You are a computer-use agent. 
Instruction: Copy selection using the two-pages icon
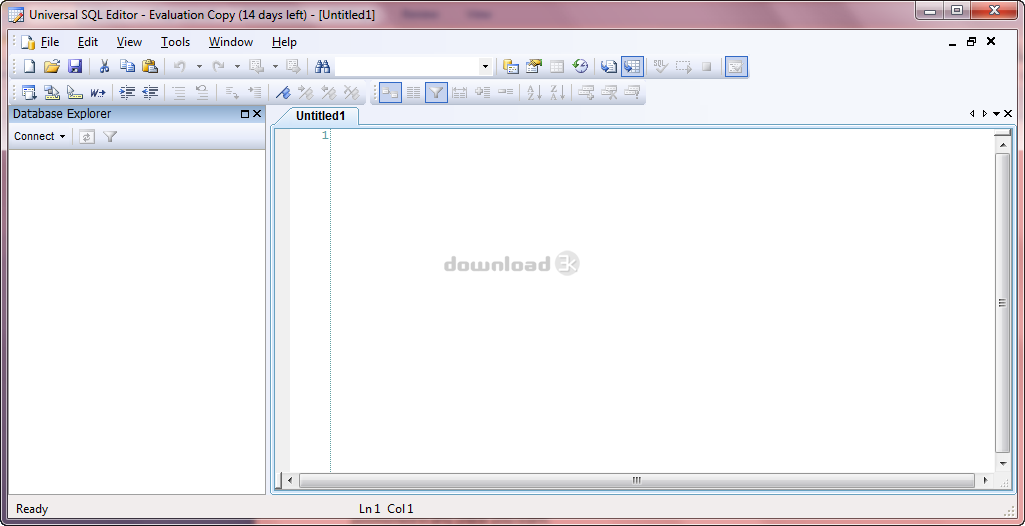pyautogui.click(x=127, y=66)
